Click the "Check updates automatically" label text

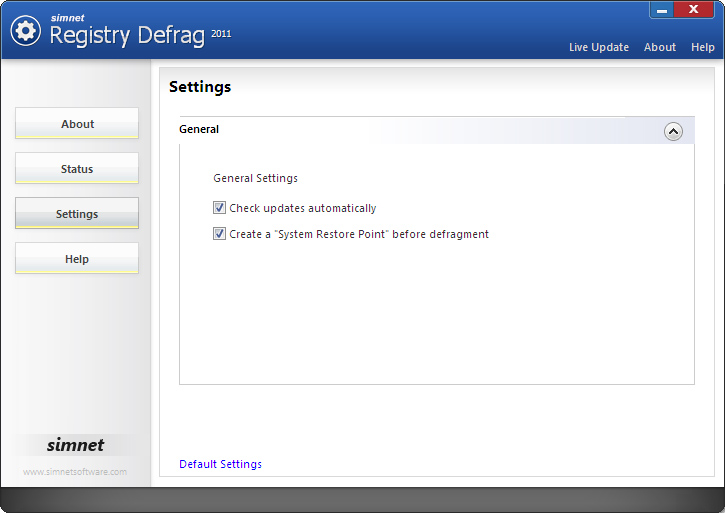pos(303,208)
